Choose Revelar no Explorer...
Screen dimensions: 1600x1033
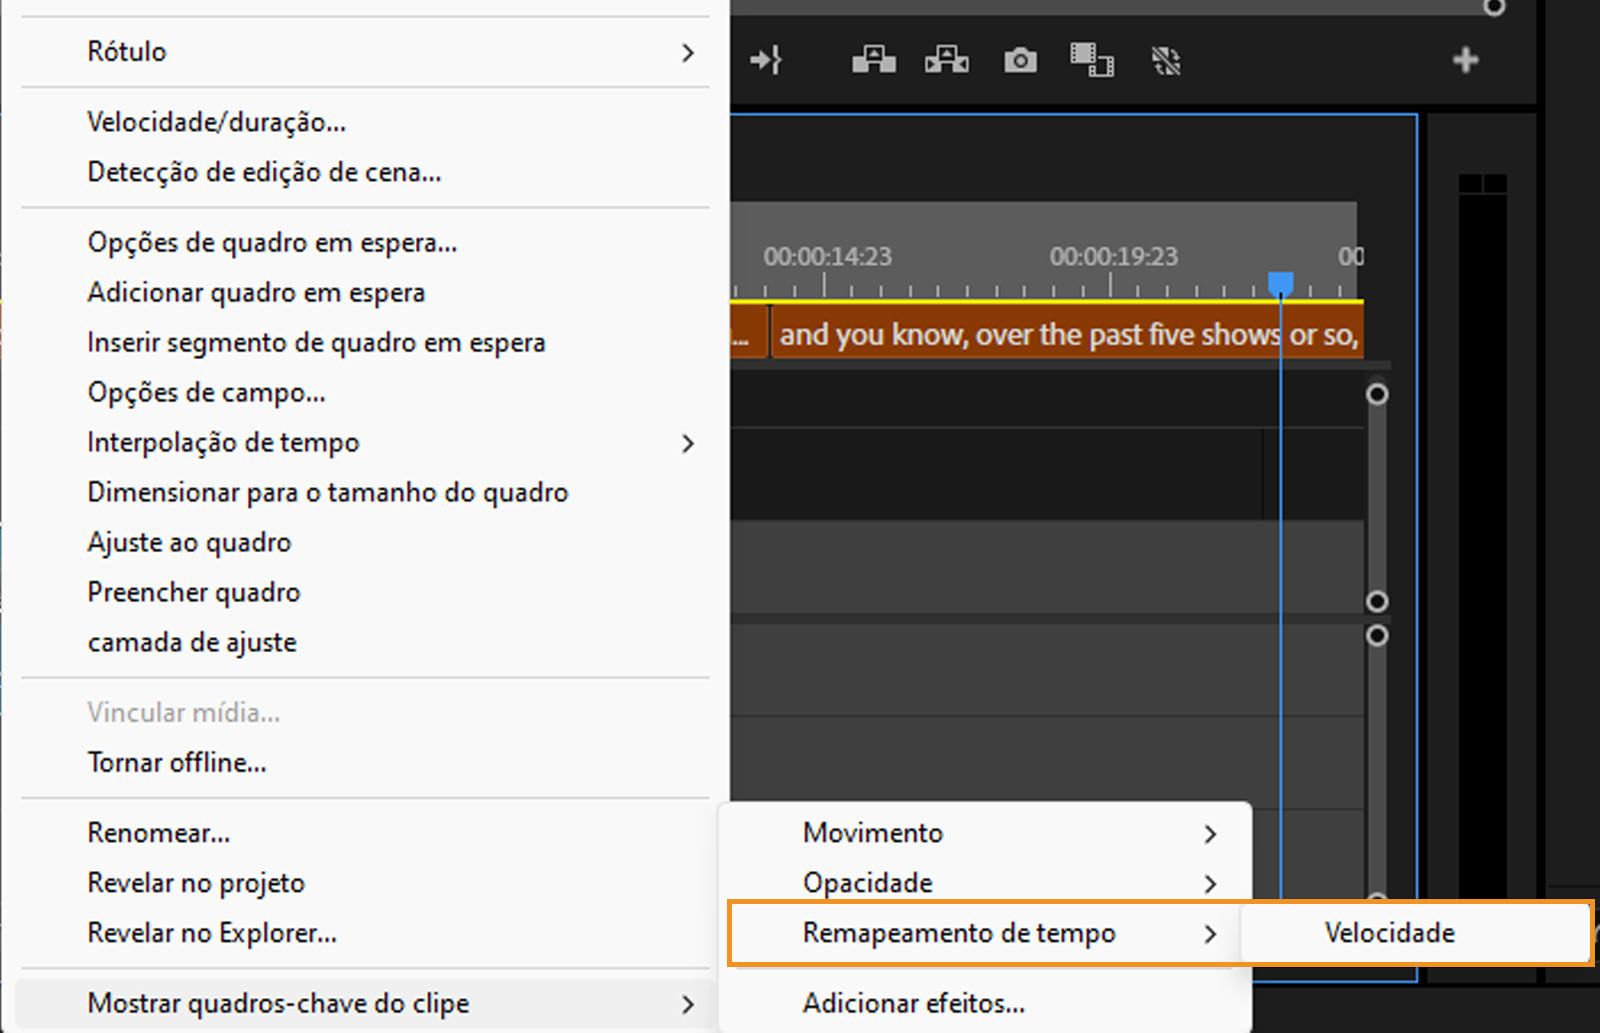point(212,933)
